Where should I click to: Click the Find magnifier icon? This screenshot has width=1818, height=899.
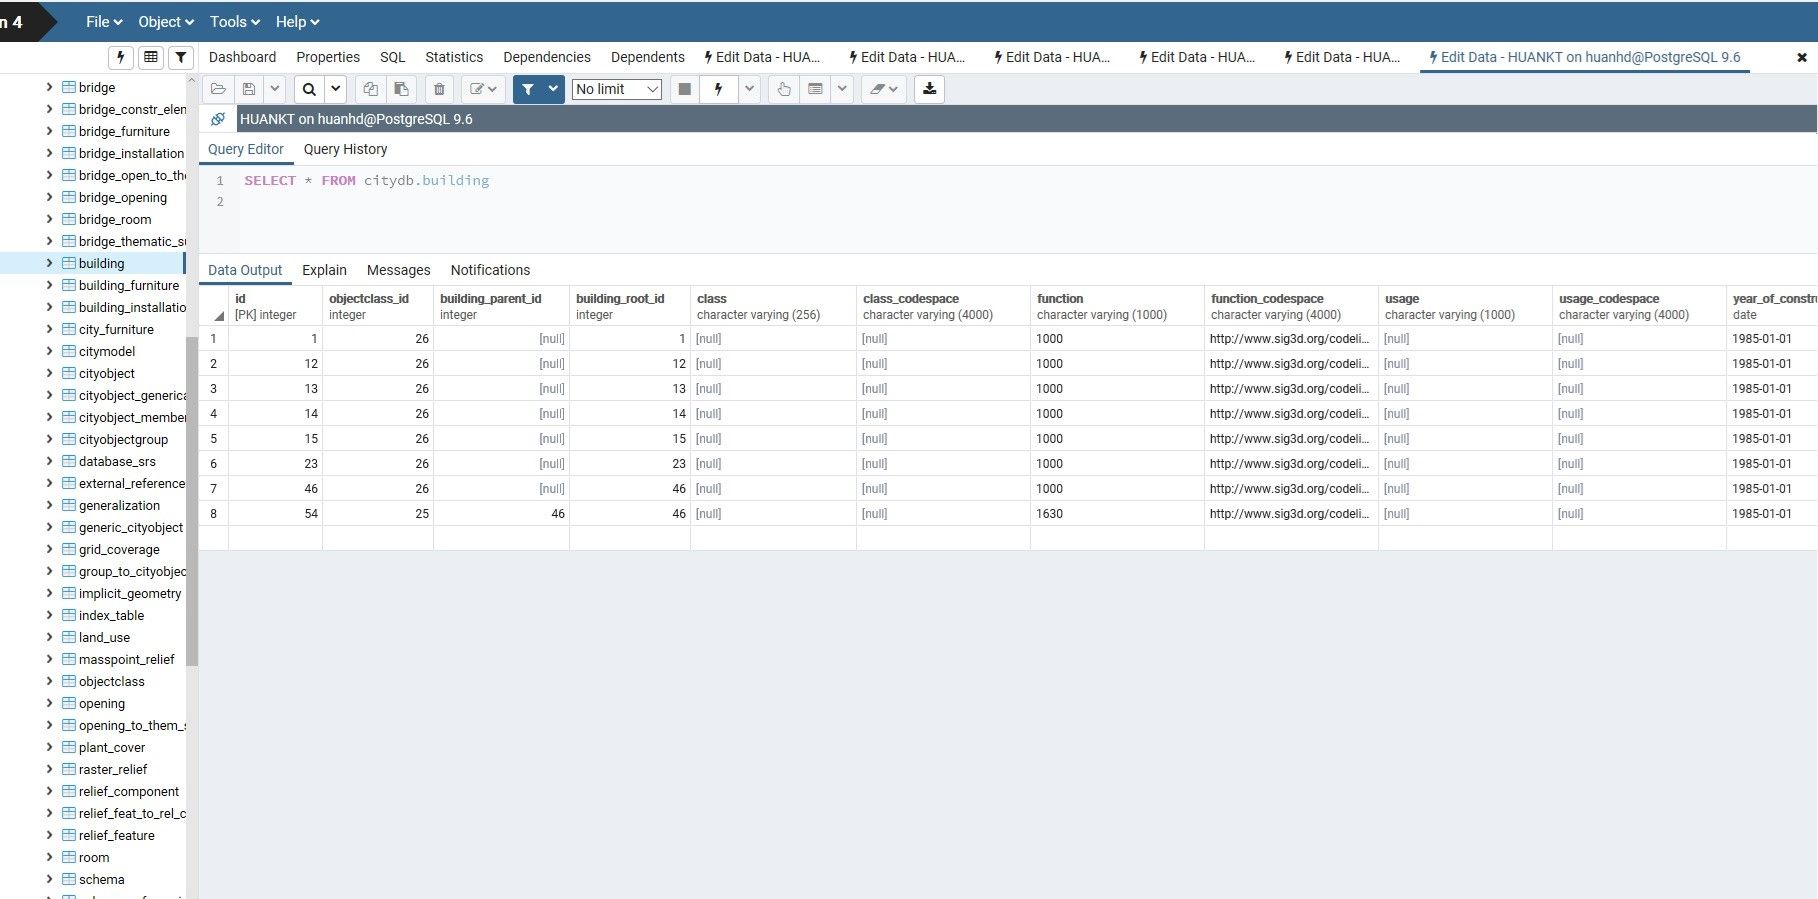309,89
